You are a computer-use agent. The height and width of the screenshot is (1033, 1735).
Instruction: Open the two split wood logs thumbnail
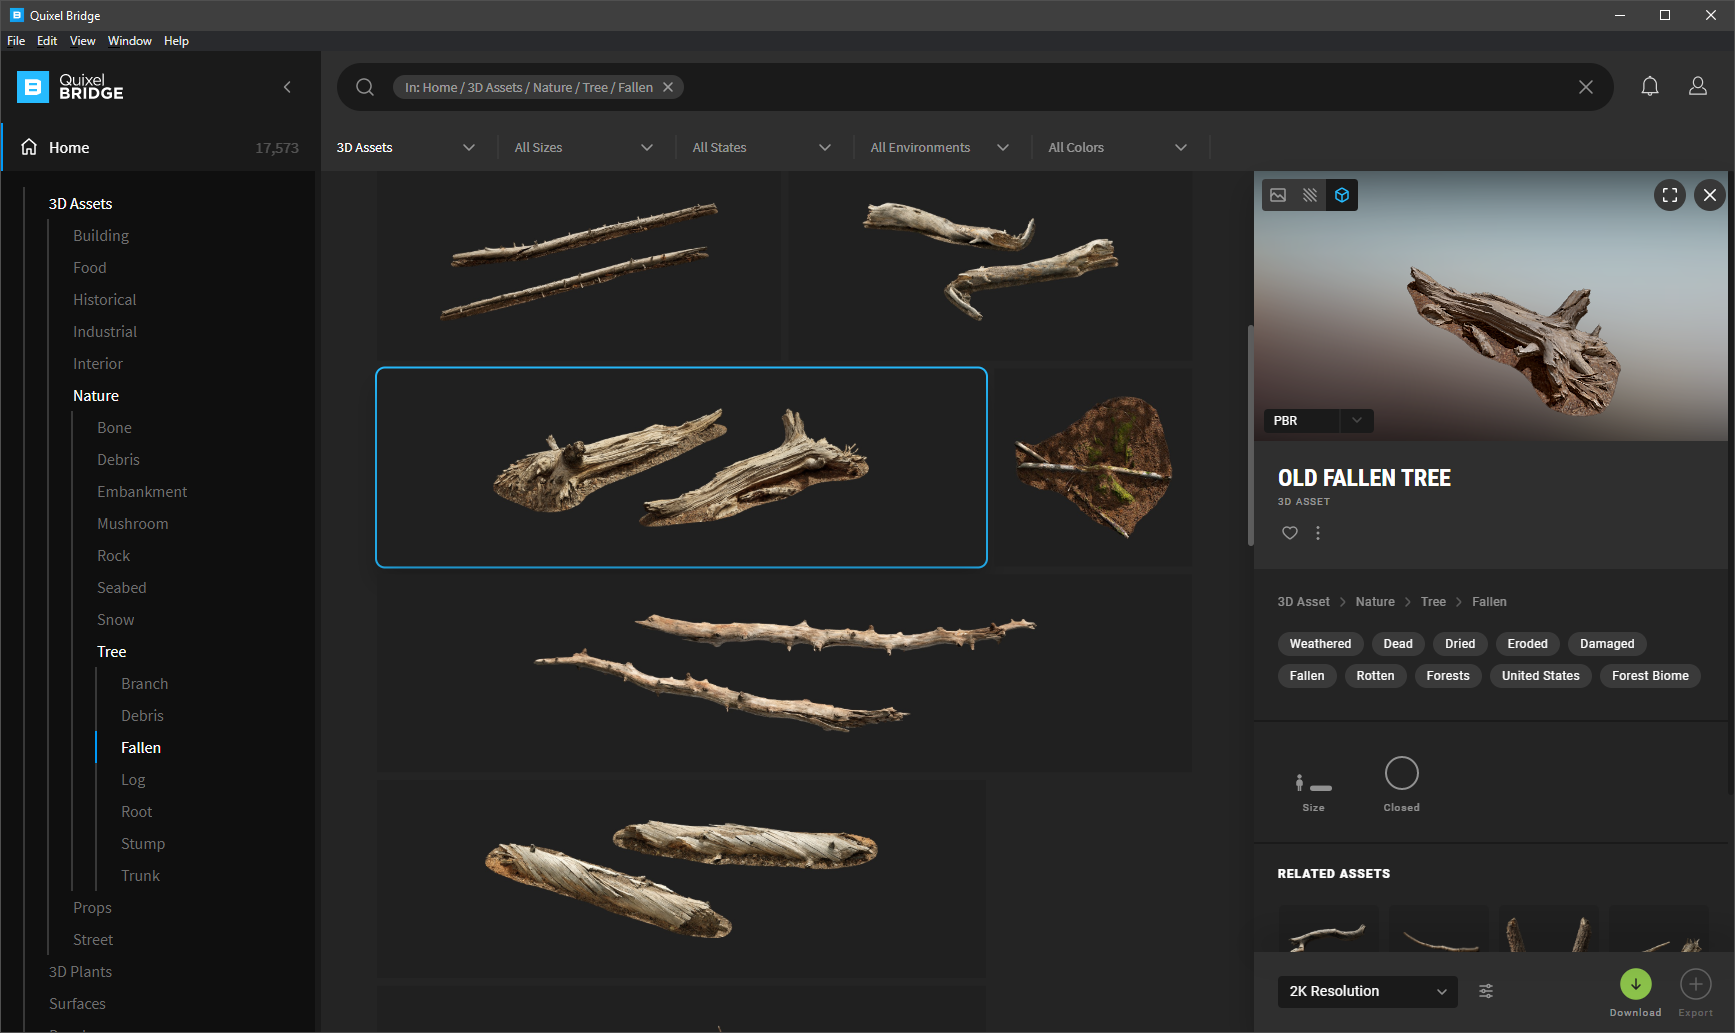click(681, 879)
